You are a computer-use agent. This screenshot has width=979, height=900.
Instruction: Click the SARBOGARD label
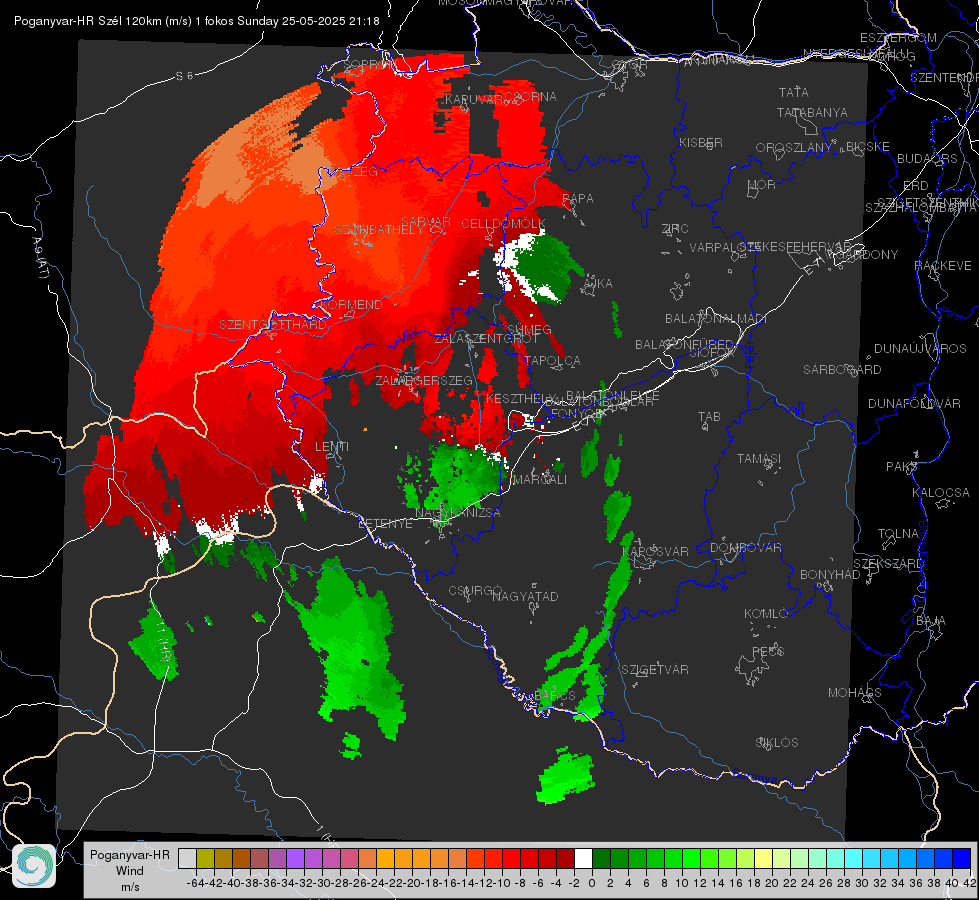point(842,370)
